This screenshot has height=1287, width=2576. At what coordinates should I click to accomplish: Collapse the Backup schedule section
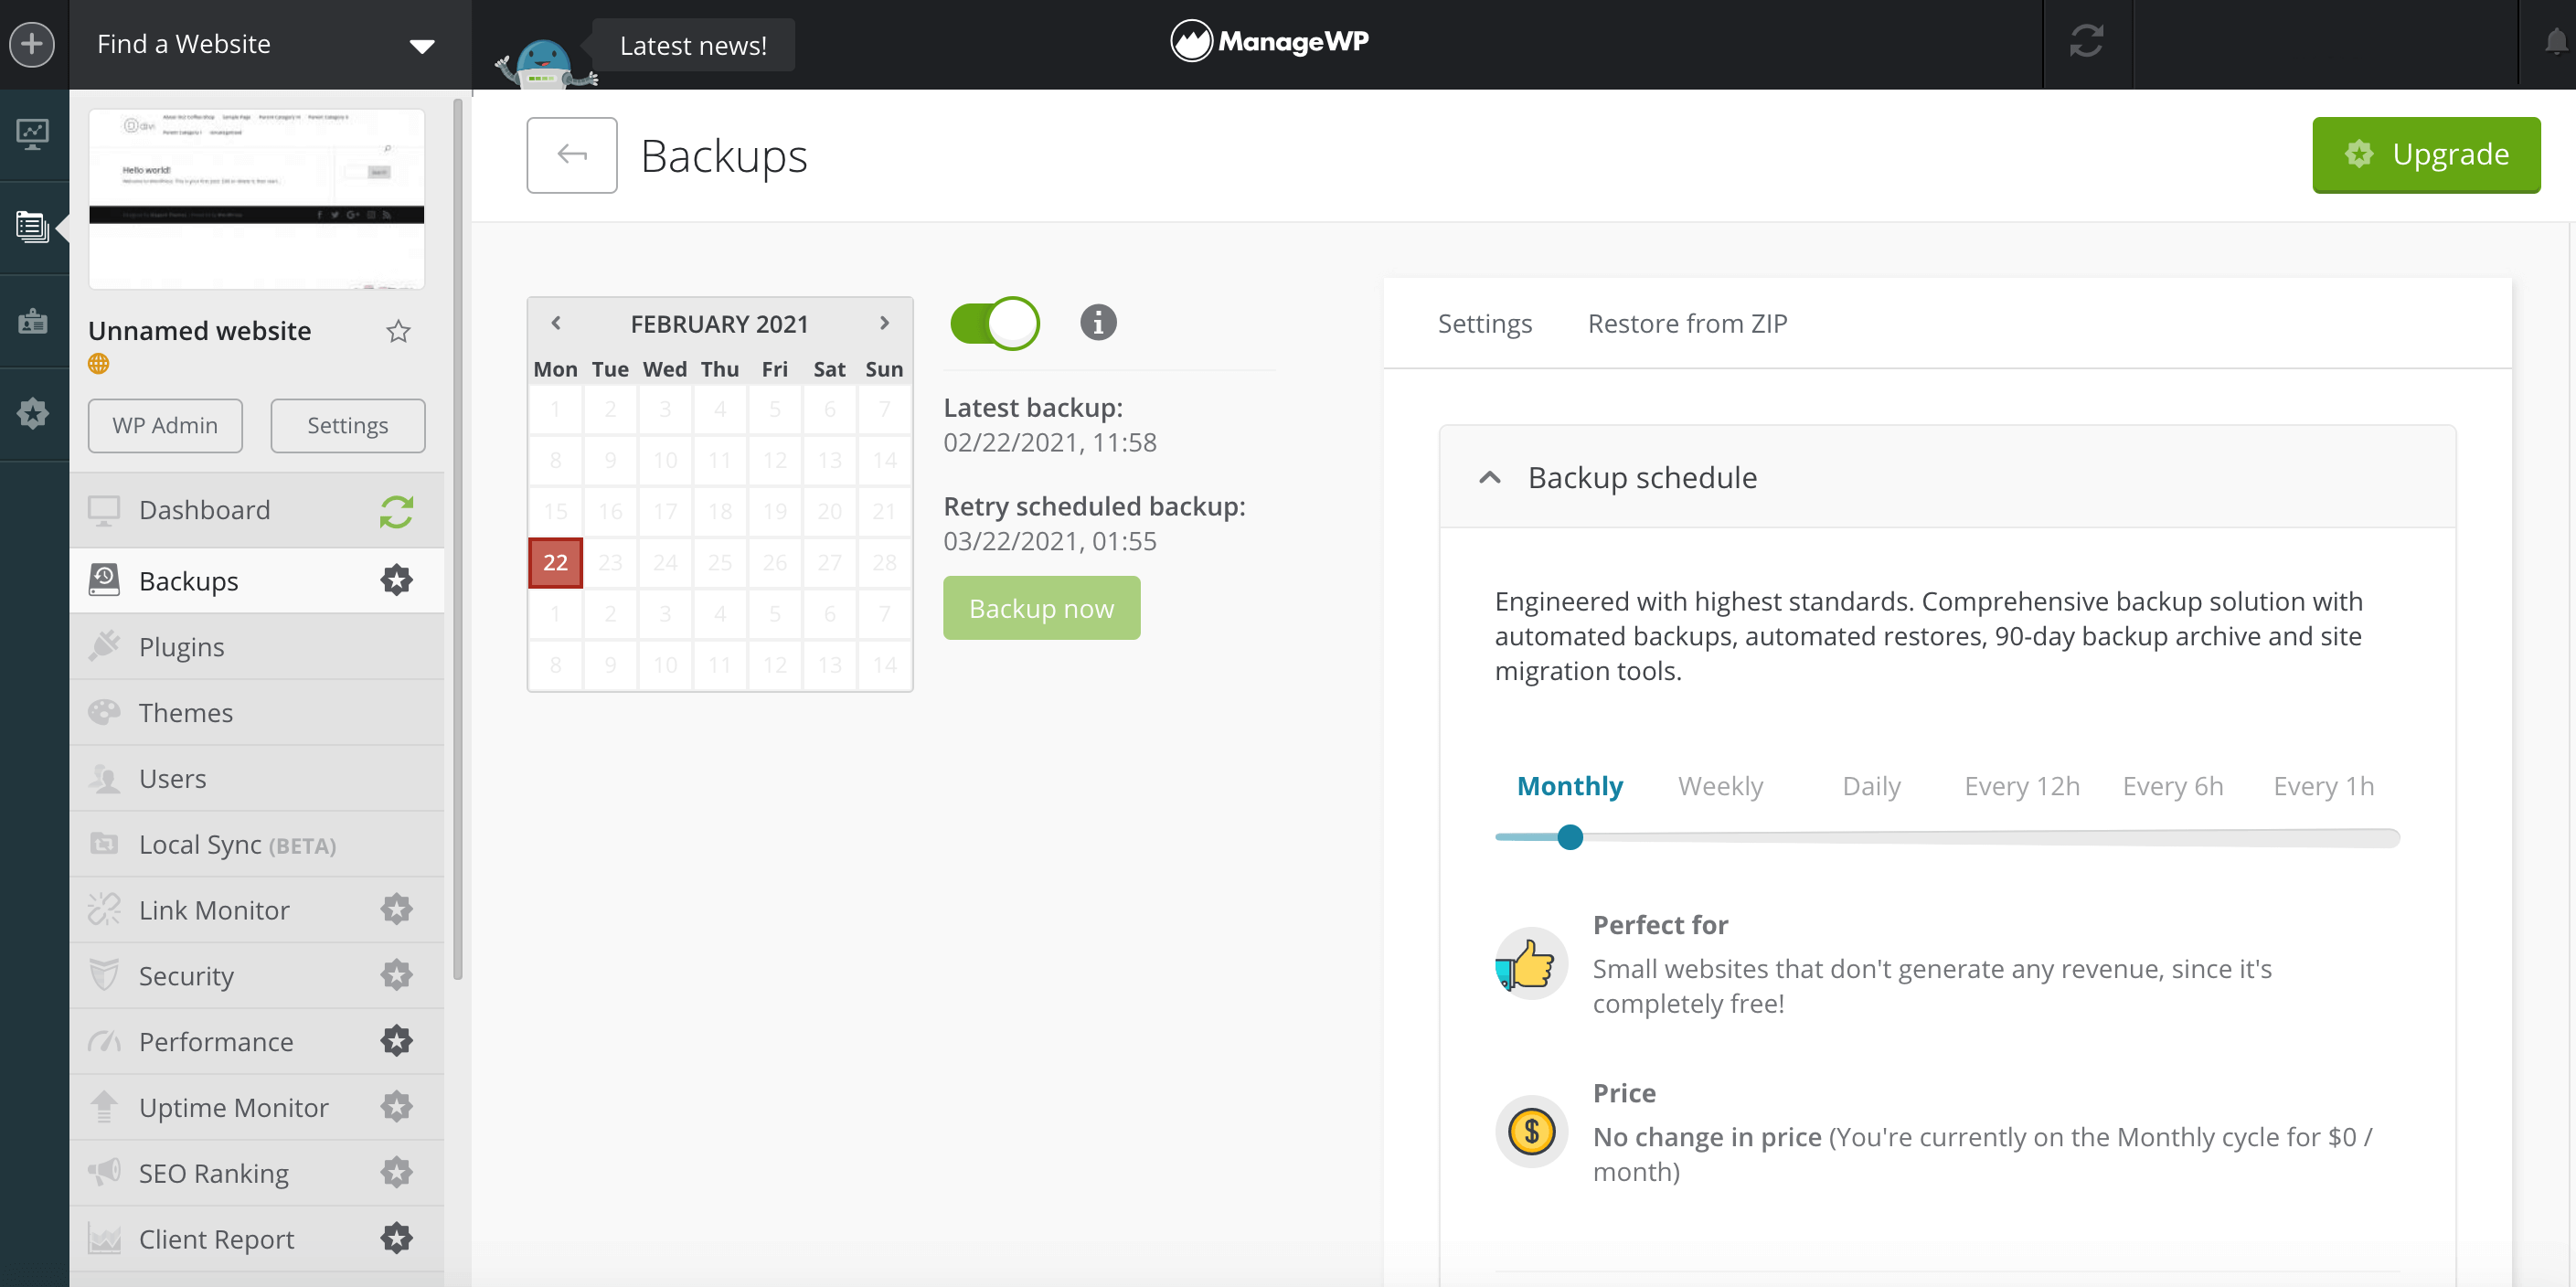point(1489,477)
